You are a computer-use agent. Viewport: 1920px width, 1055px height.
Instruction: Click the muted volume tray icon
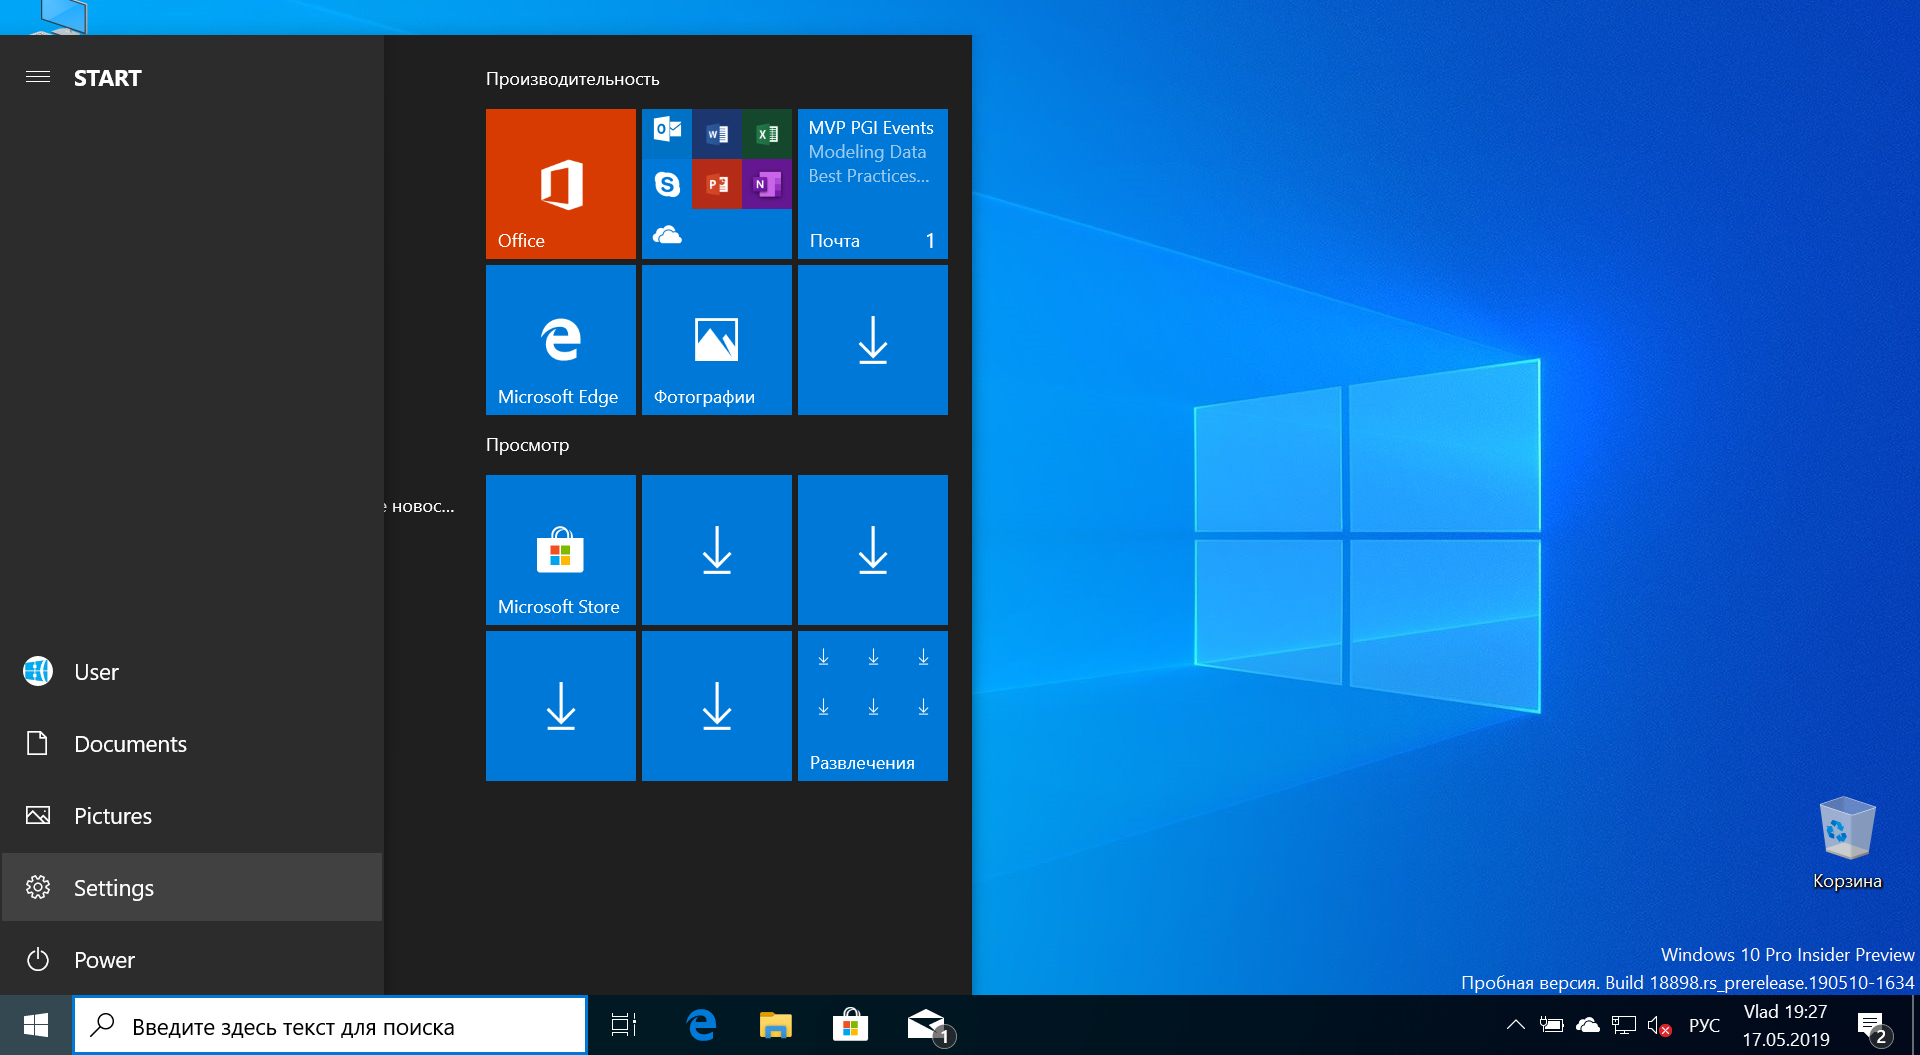[x=1660, y=1025]
